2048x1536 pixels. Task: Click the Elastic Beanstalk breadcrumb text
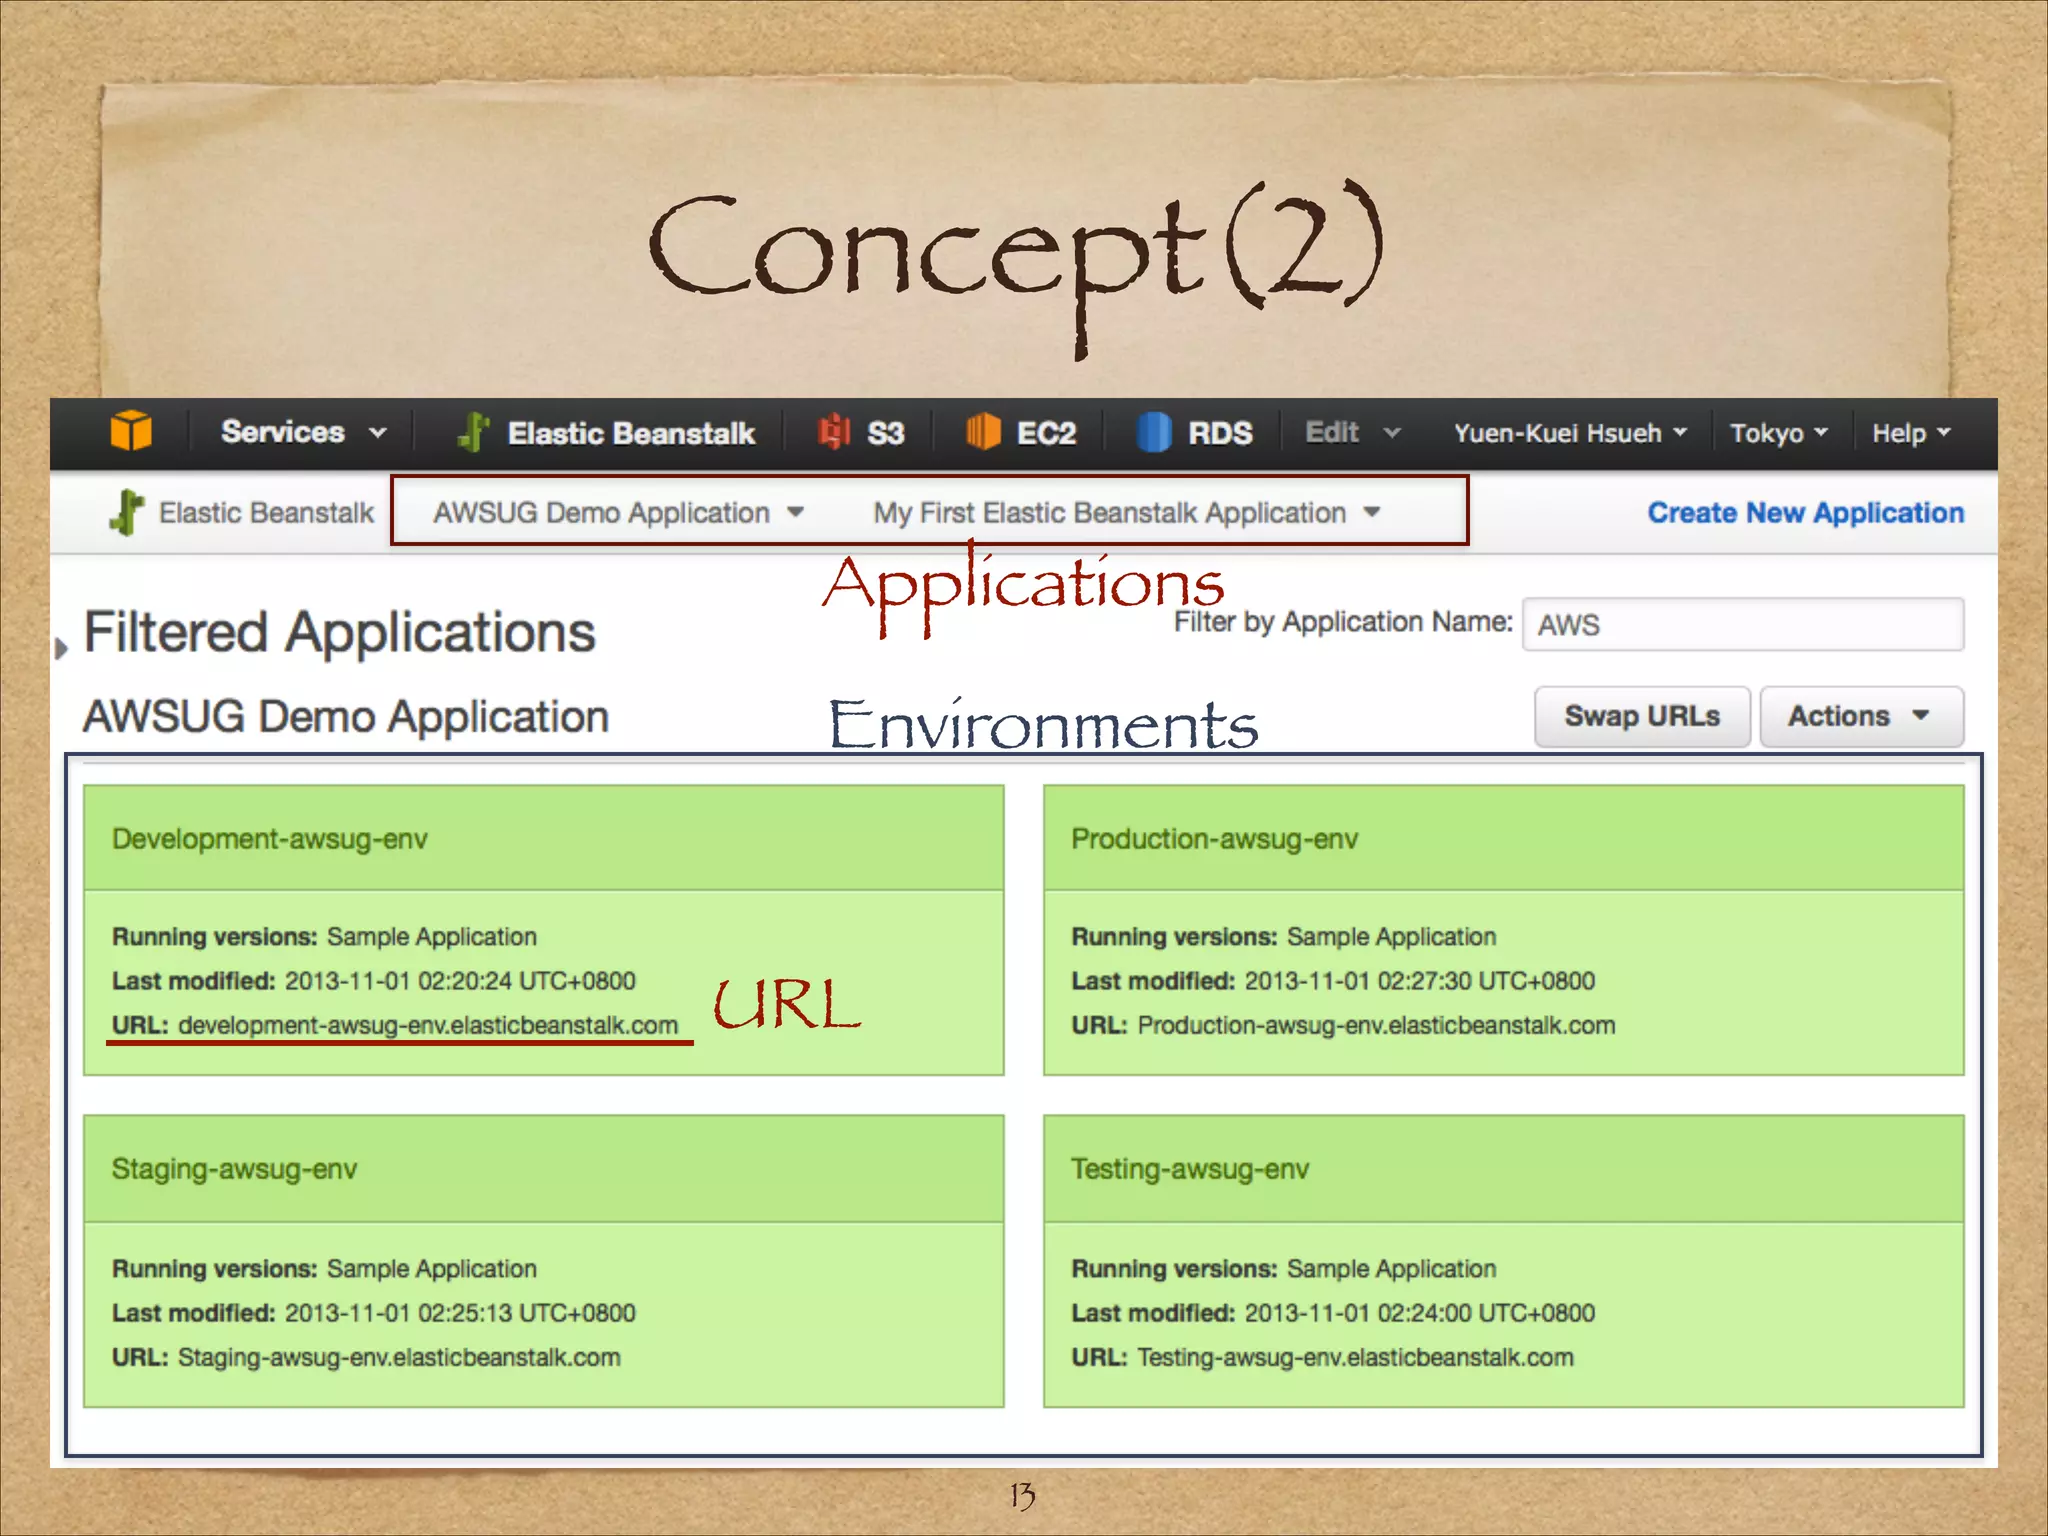click(266, 513)
